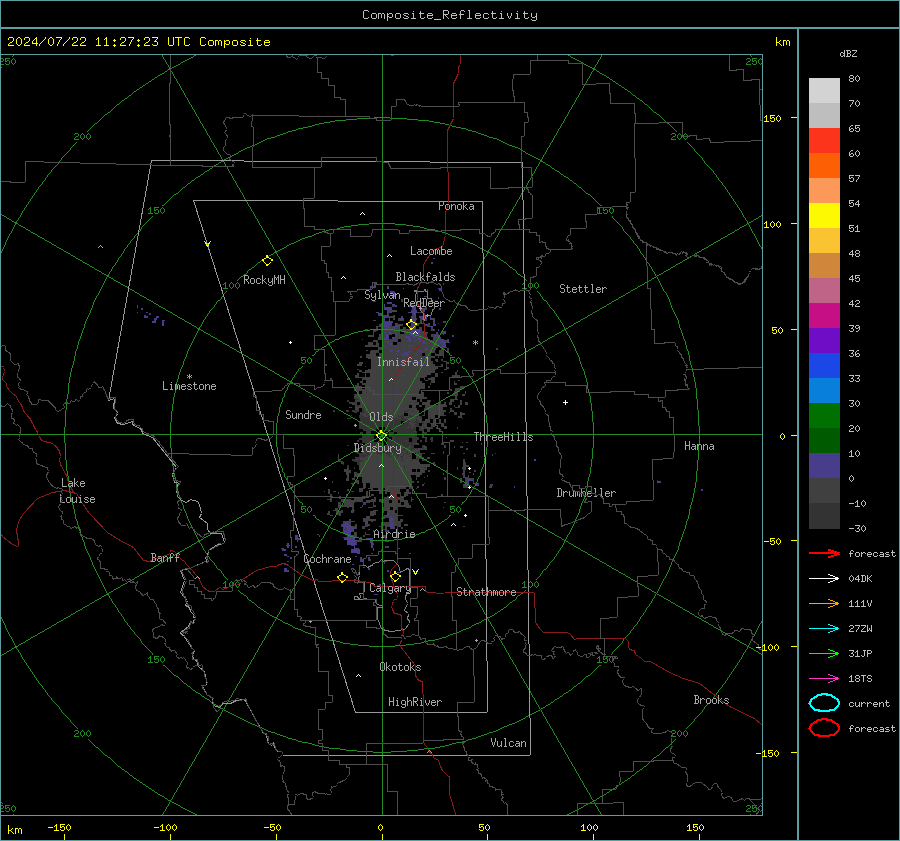Pick the pink 42-45 dBZ color swatch
900x841 pixels.
click(x=824, y=290)
